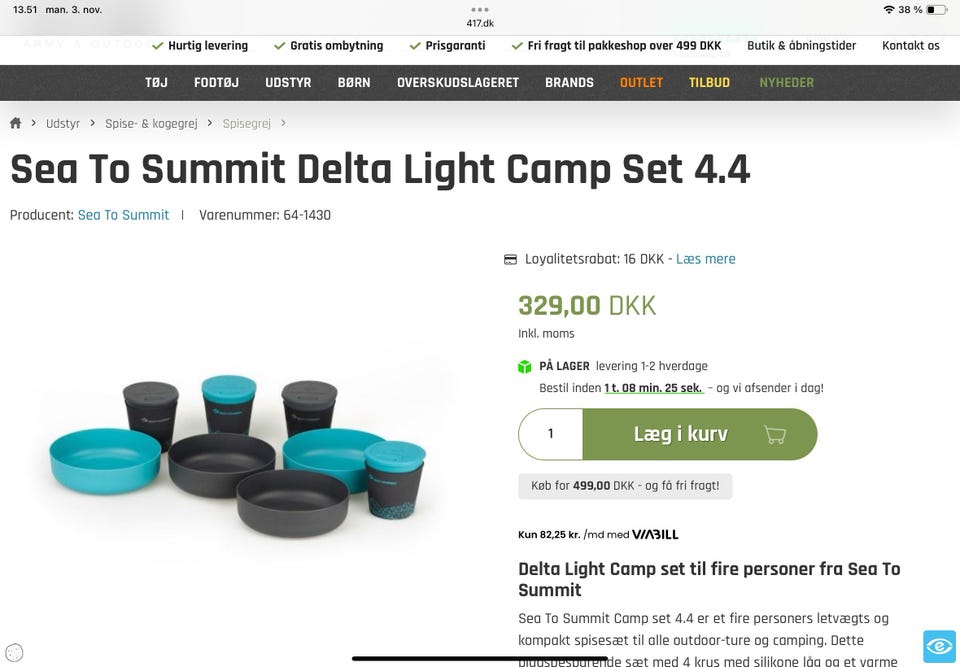This screenshot has height=667, width=960.
Task: Expand the Spisegrej breadcrumb chevron
Action: click(283, 123)
